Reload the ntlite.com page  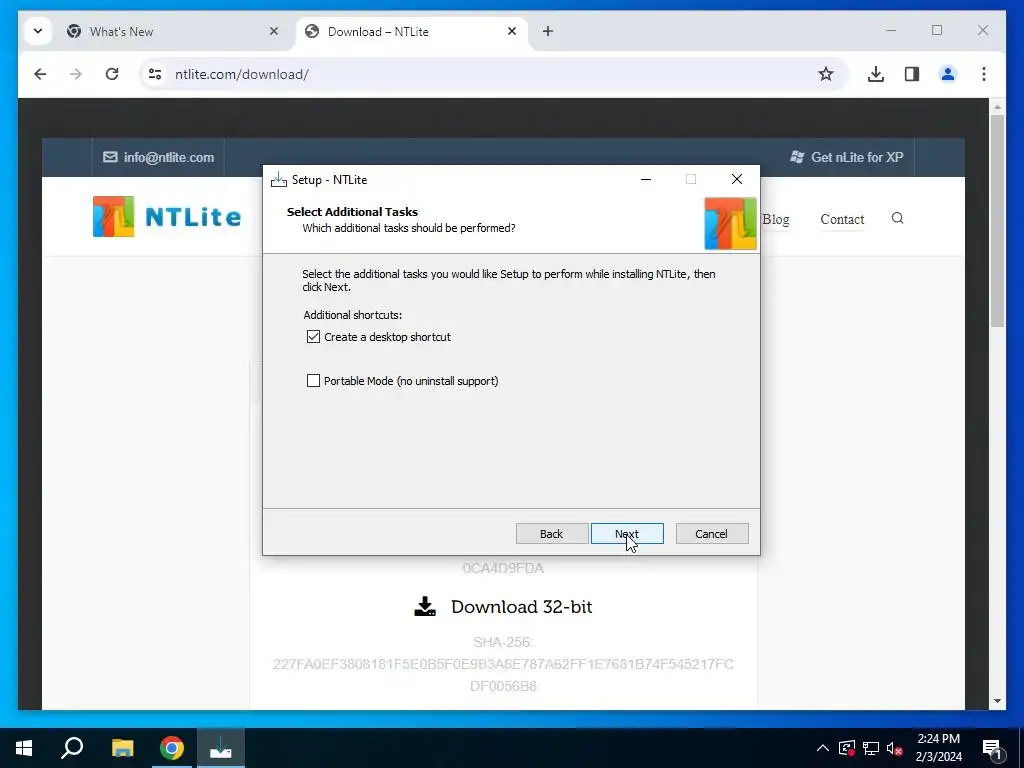(112, 74)
